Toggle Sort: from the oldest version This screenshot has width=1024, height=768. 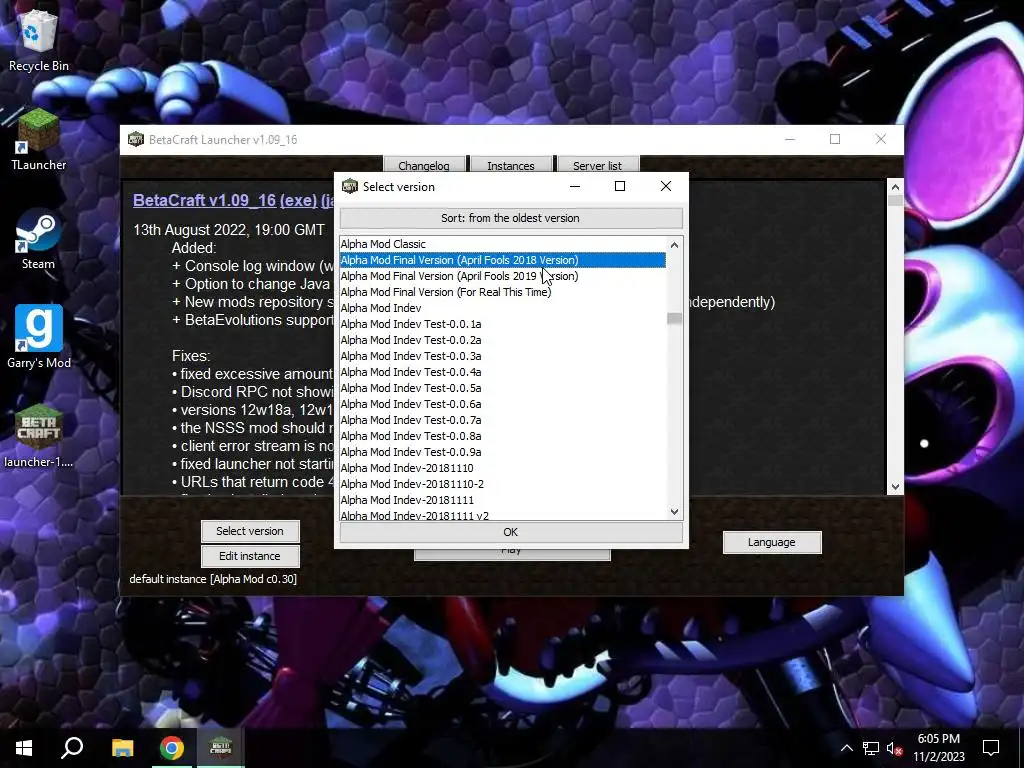click(511, 218)
